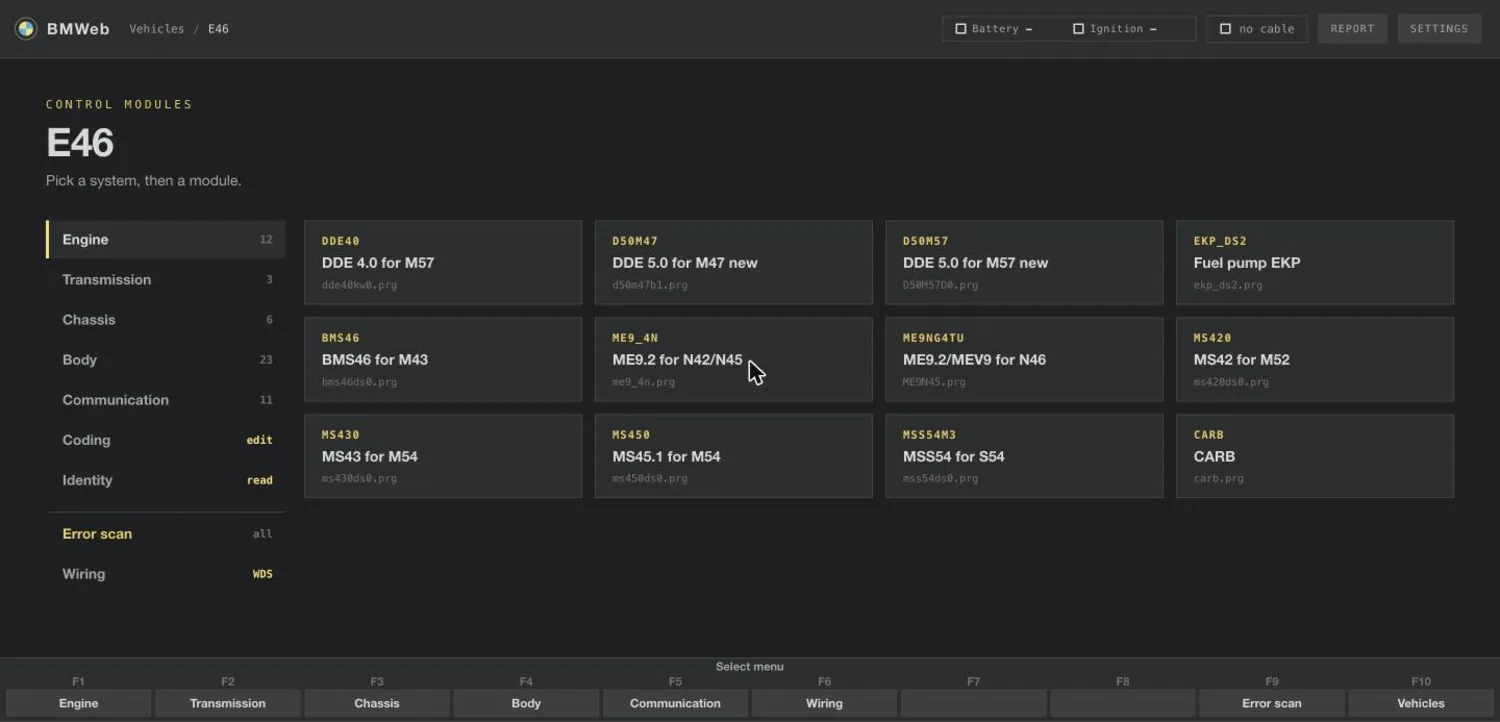Open the MS42 for M52 module

point(1315,360)
